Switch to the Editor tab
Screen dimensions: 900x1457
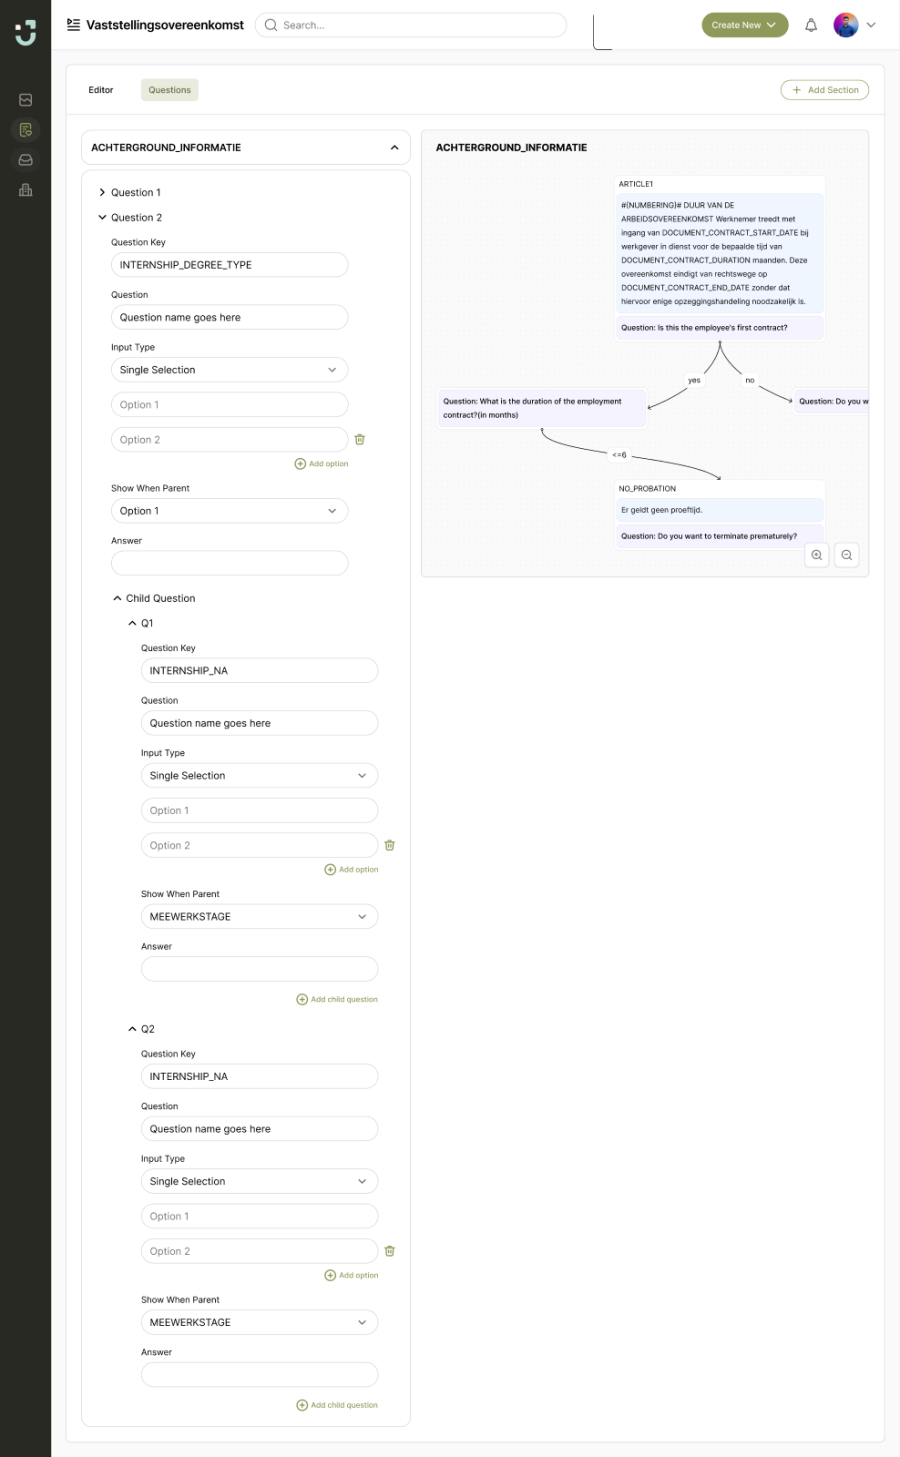pyautogui.click(x=101, y=90)
